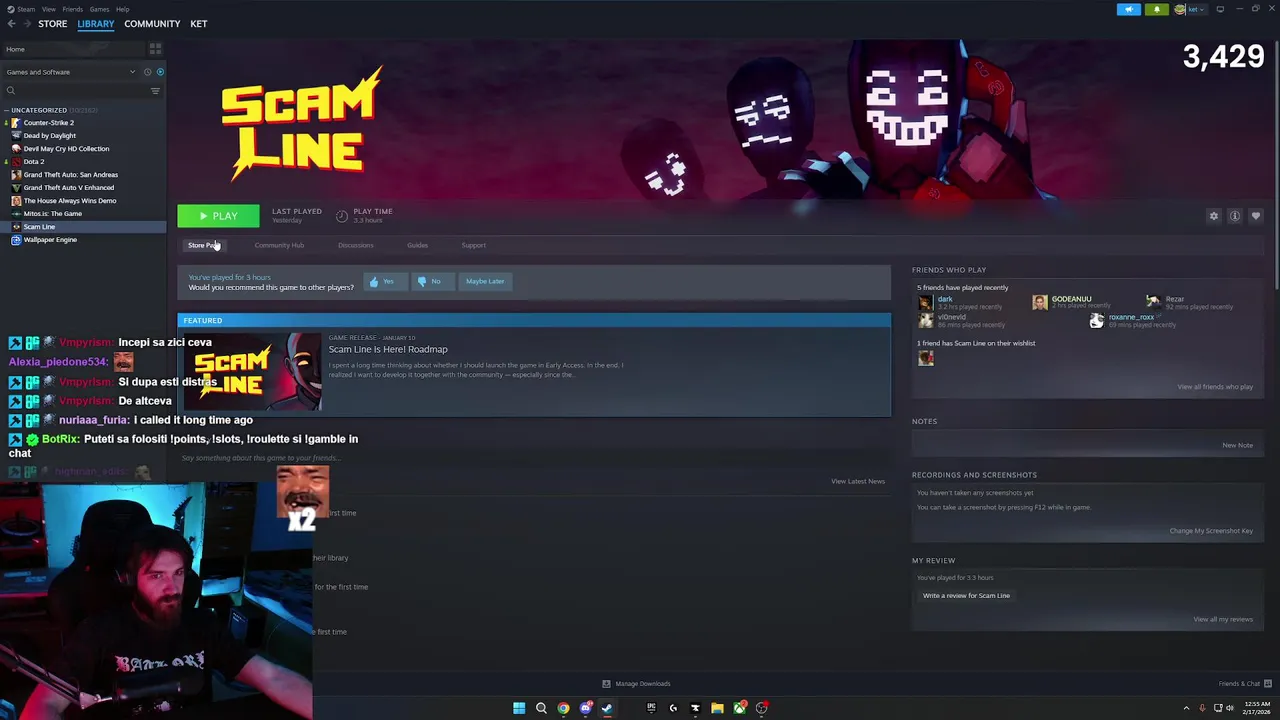Select Devil May Cry HD Collection
Screen dimensions: 1280x720
[66, 148]
